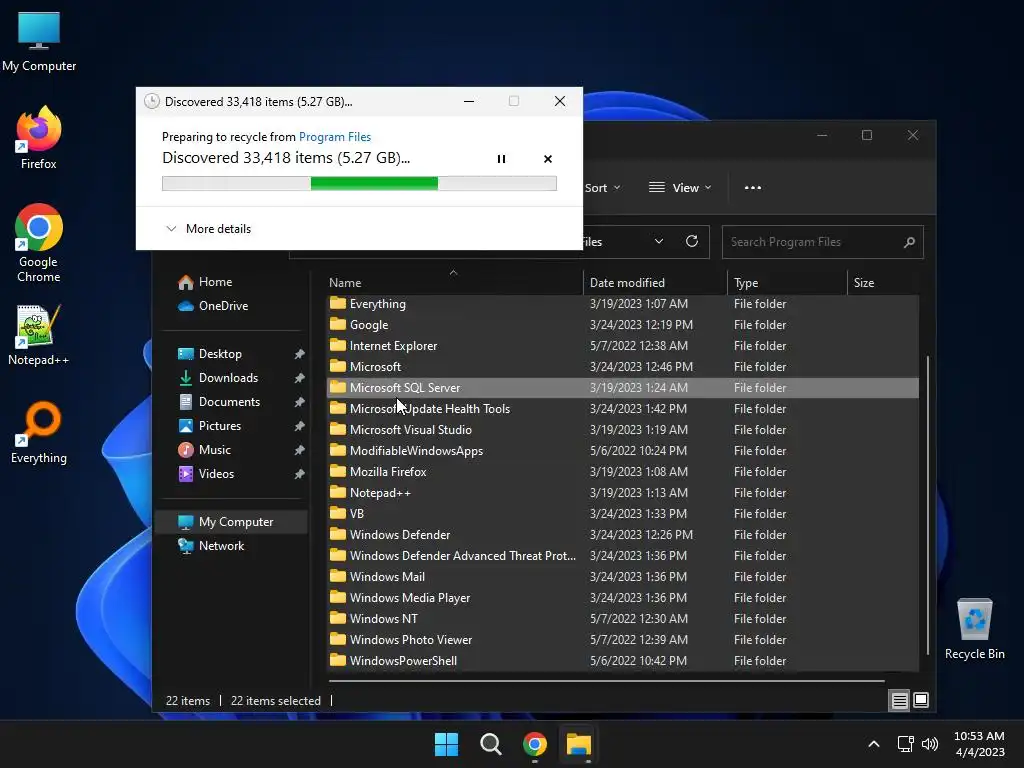The width and height of the screenshot is (1024, 768).
Task: Open the See more ellipsis menu
Action: coord(752,188)
